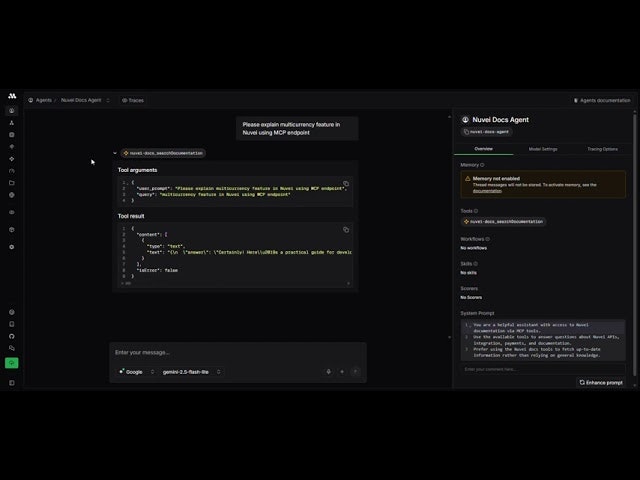
Task: Click the green button in the sidebar
Action: (11, 363)
